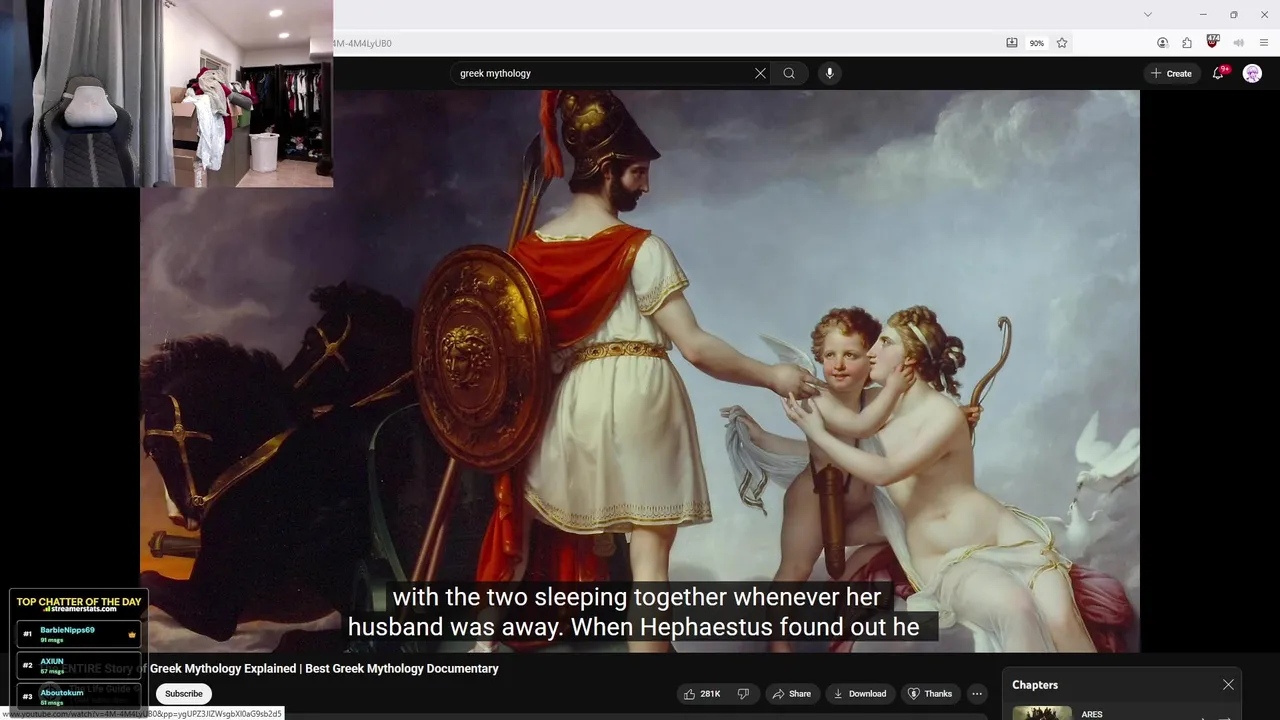Open the browser account profile icon
The image size is (1280, 720).
[1162, 43]
